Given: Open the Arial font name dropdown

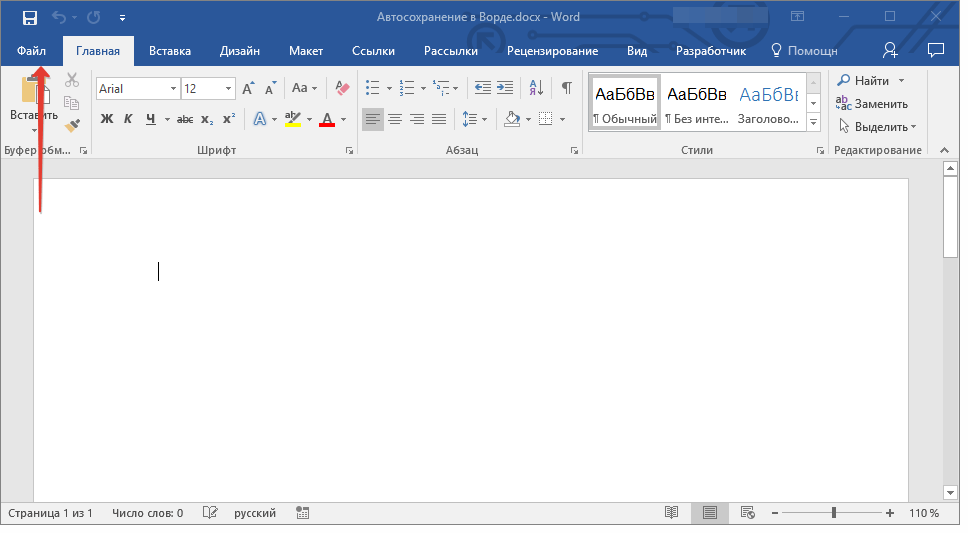Looking at the screenshot, I should (x=173, y=89).
